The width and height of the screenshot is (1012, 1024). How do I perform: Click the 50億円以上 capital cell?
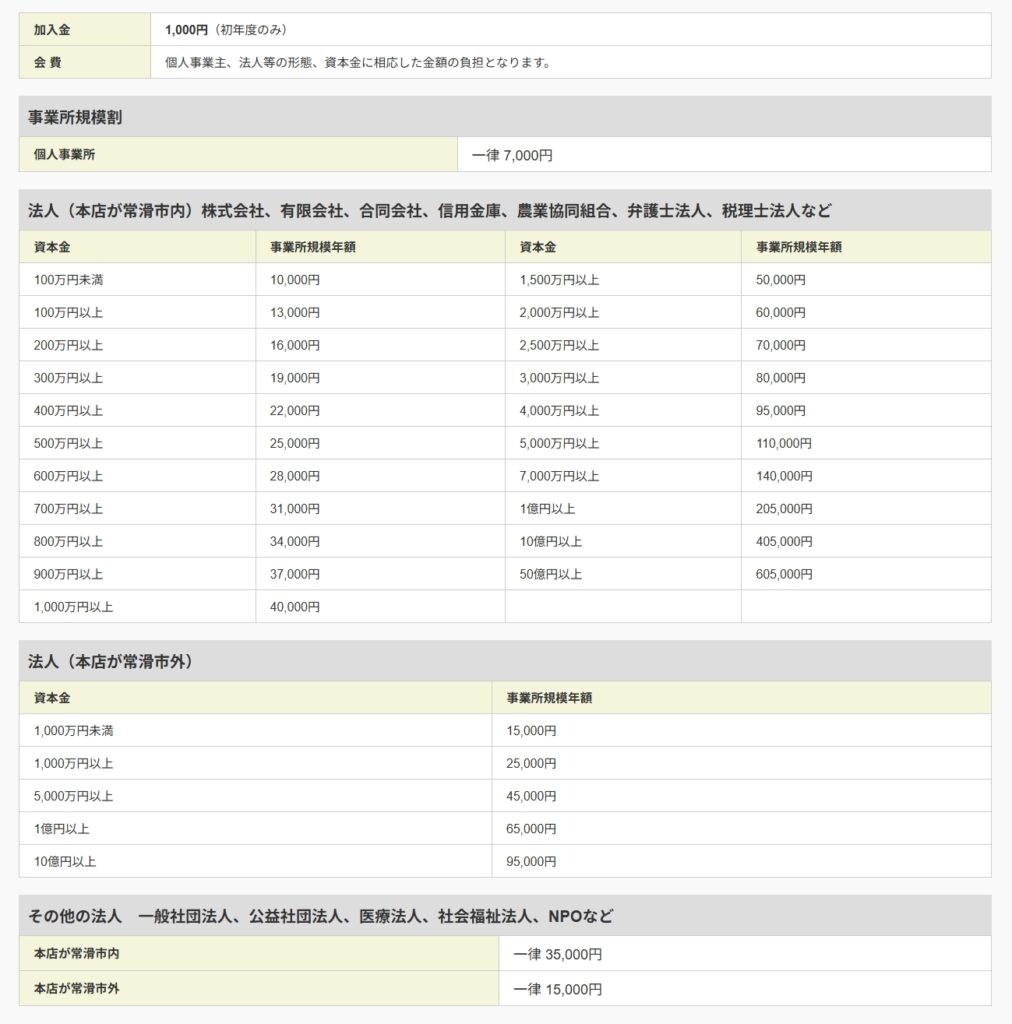point(550,574)
